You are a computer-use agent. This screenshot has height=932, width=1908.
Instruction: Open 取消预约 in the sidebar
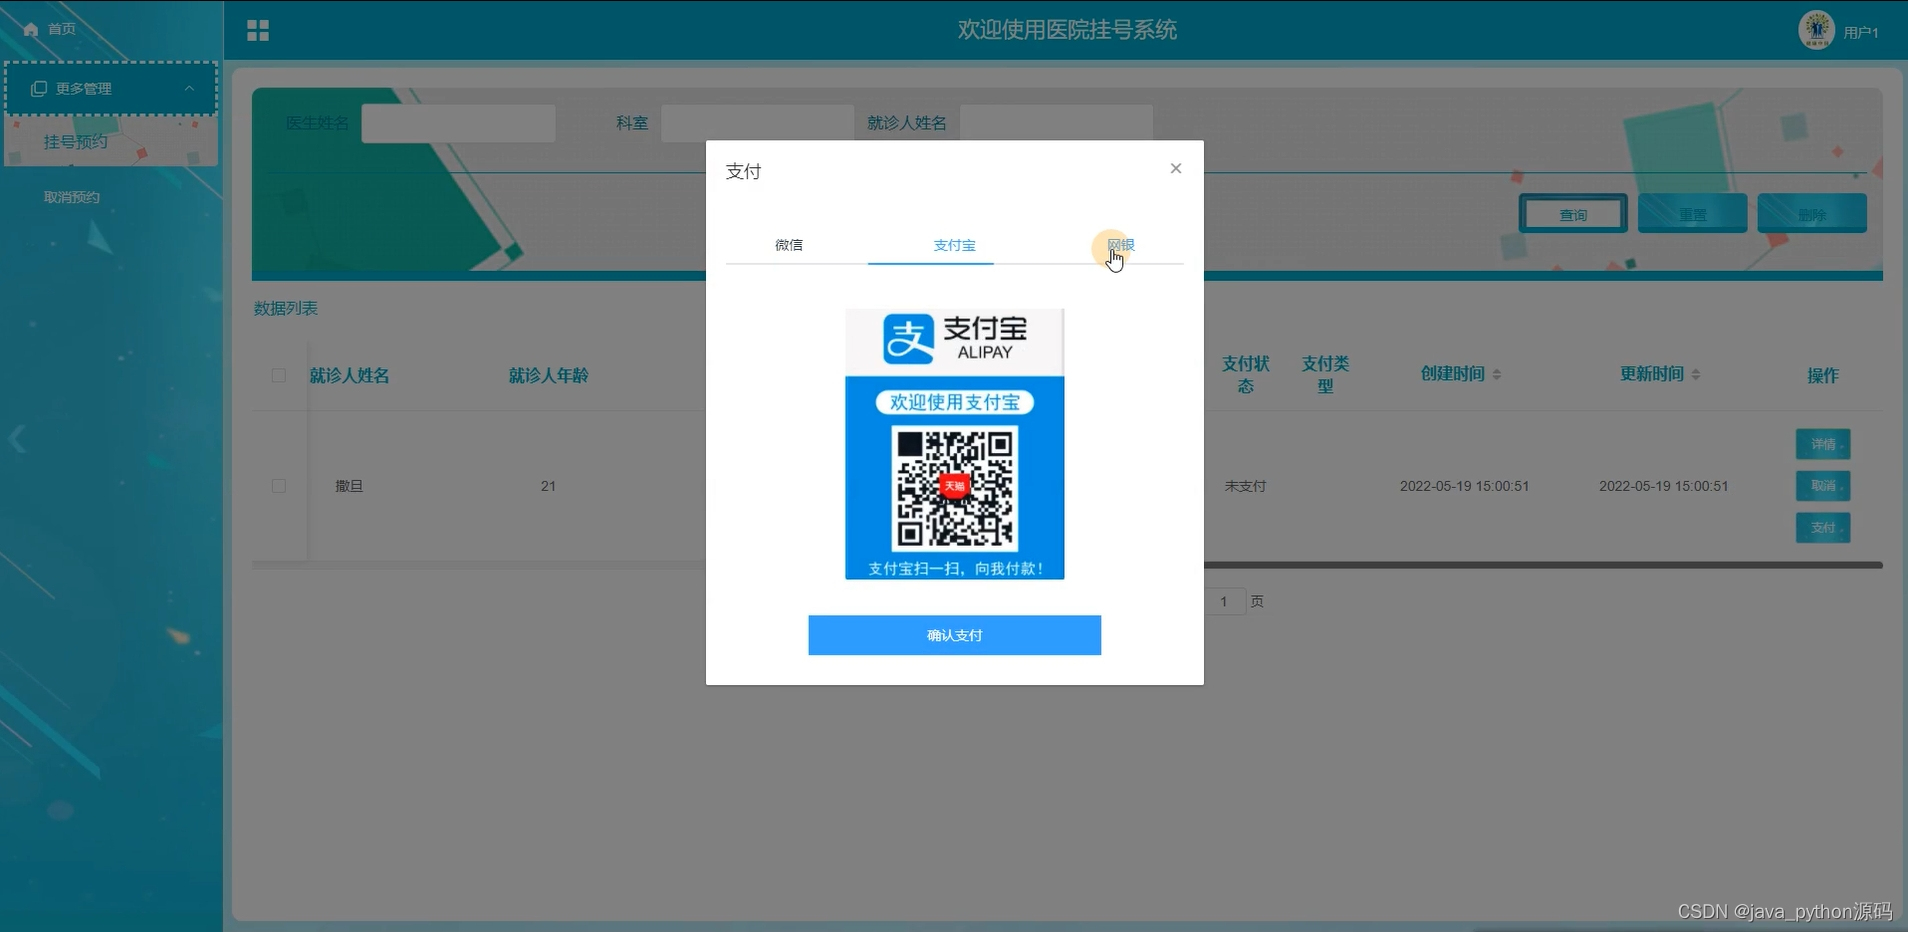[x=72, y=197]
